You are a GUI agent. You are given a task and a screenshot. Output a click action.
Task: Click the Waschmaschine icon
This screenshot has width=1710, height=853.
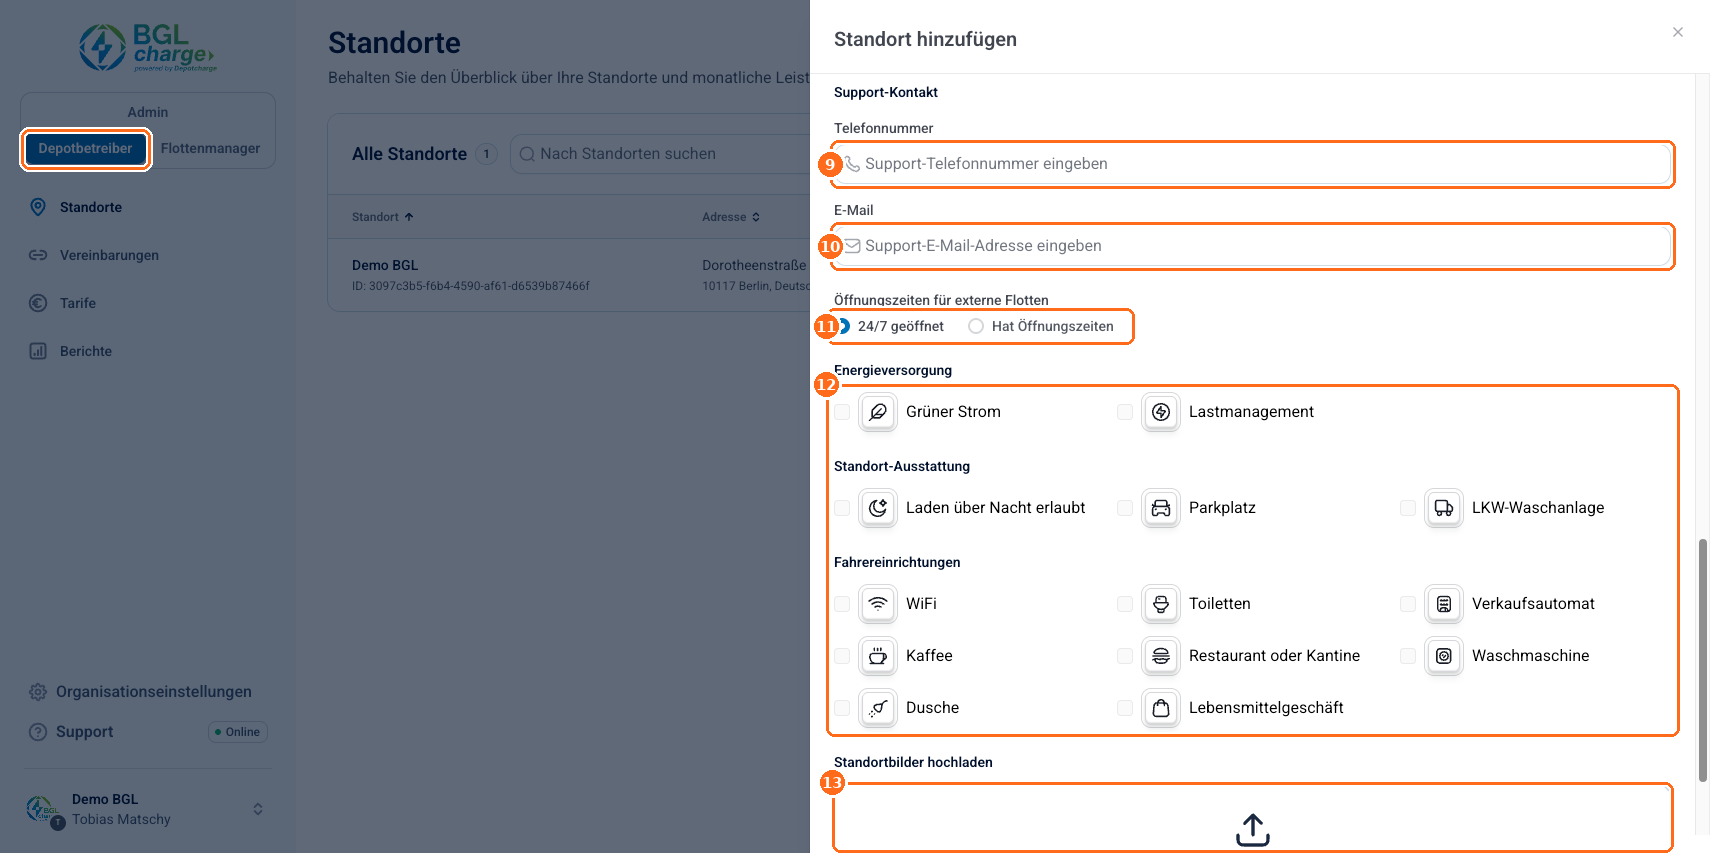click(1444, 656)
